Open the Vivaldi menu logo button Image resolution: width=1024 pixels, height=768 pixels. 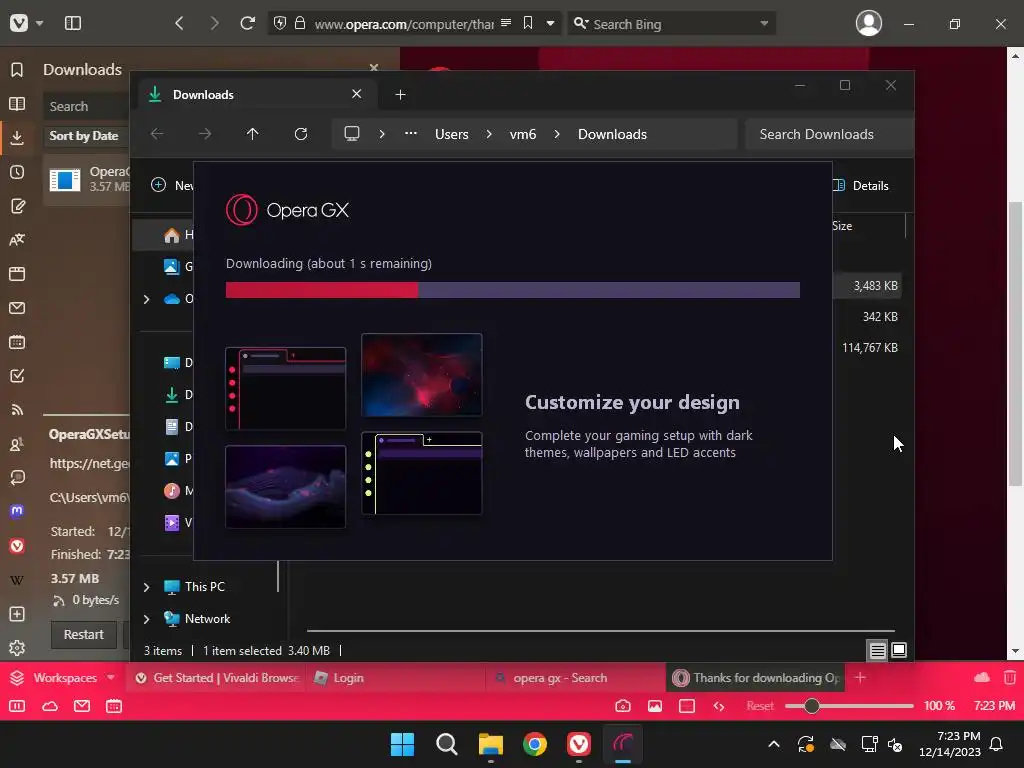19,24
